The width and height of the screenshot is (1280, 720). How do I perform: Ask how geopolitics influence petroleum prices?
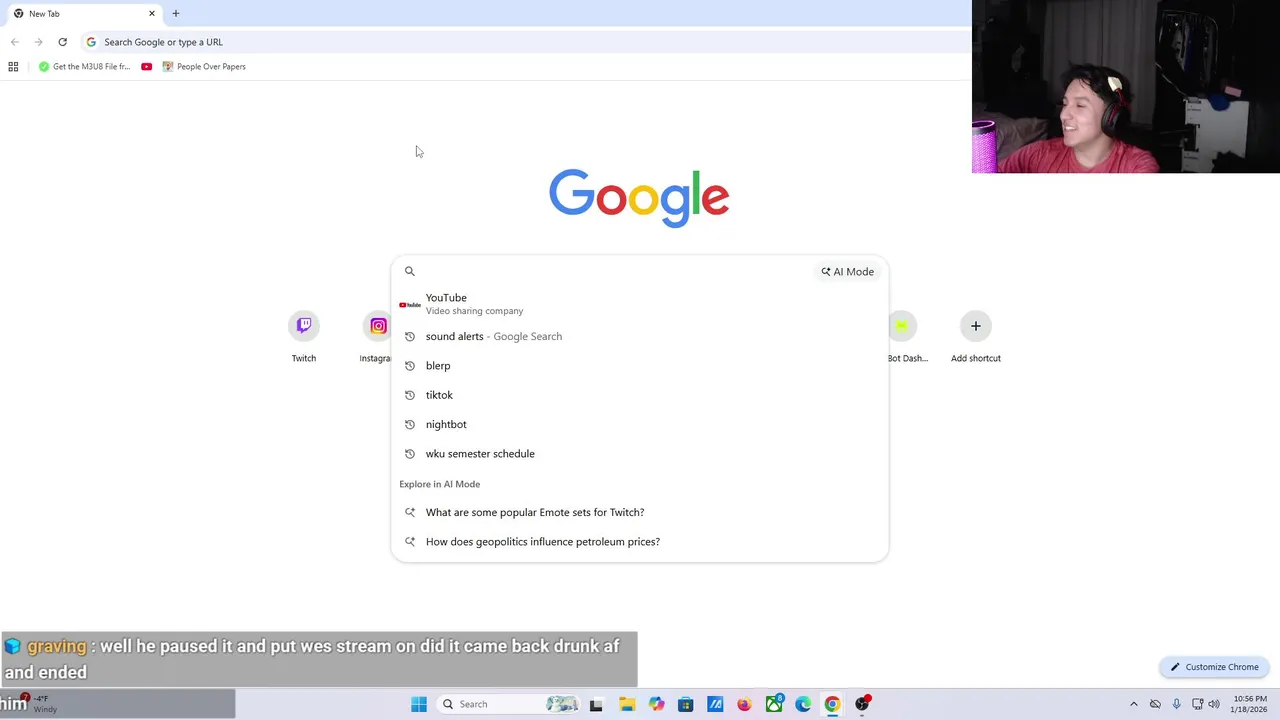pos(639,541)
